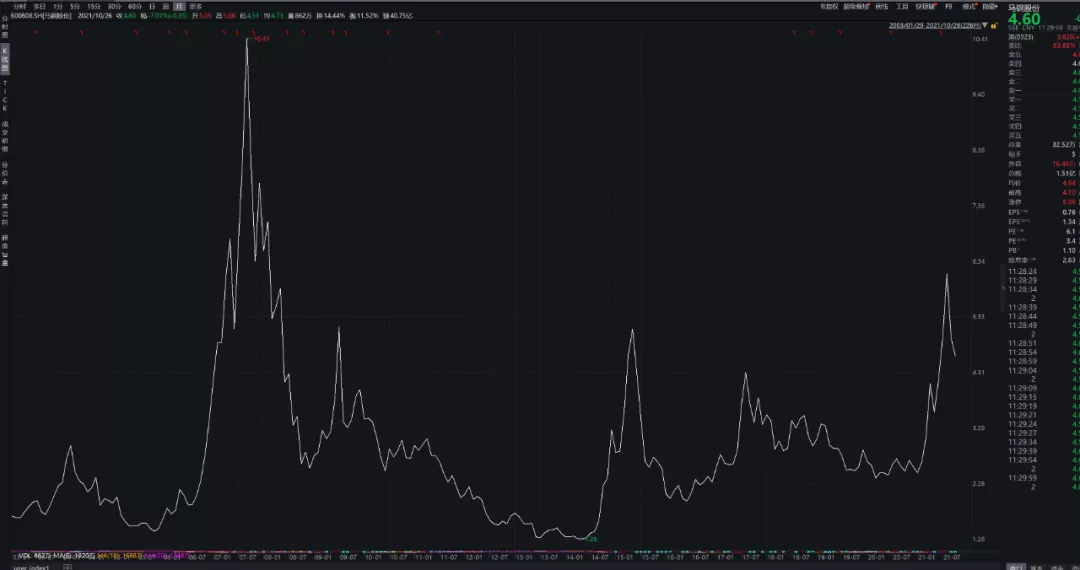Screen dimensions: 1080x570
Task: Select the 日 daily period
Action: click(152, 6)
